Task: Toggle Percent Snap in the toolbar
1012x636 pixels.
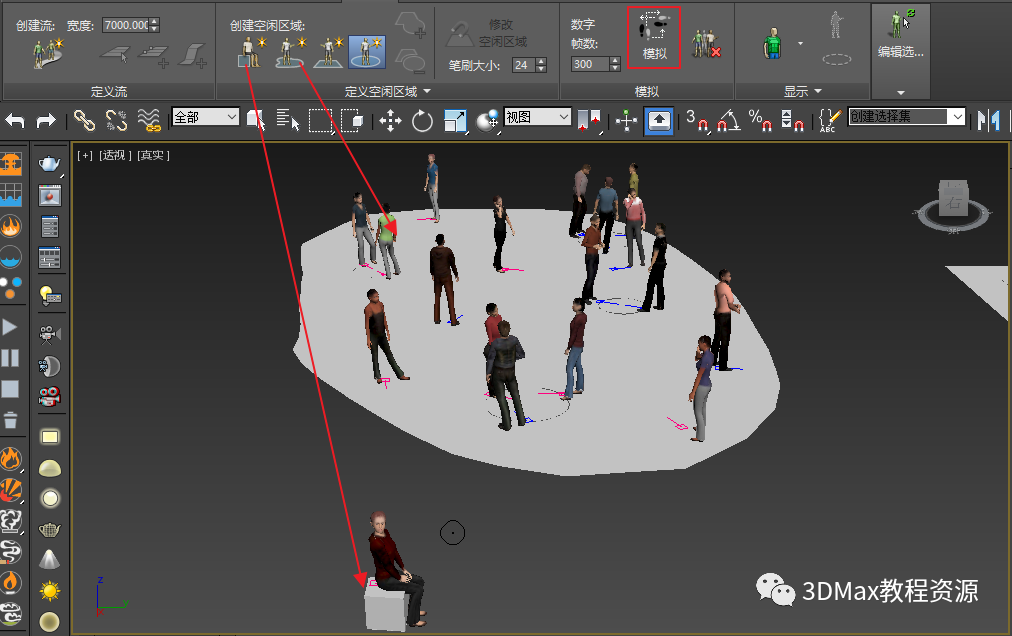Action: point(760,121)
